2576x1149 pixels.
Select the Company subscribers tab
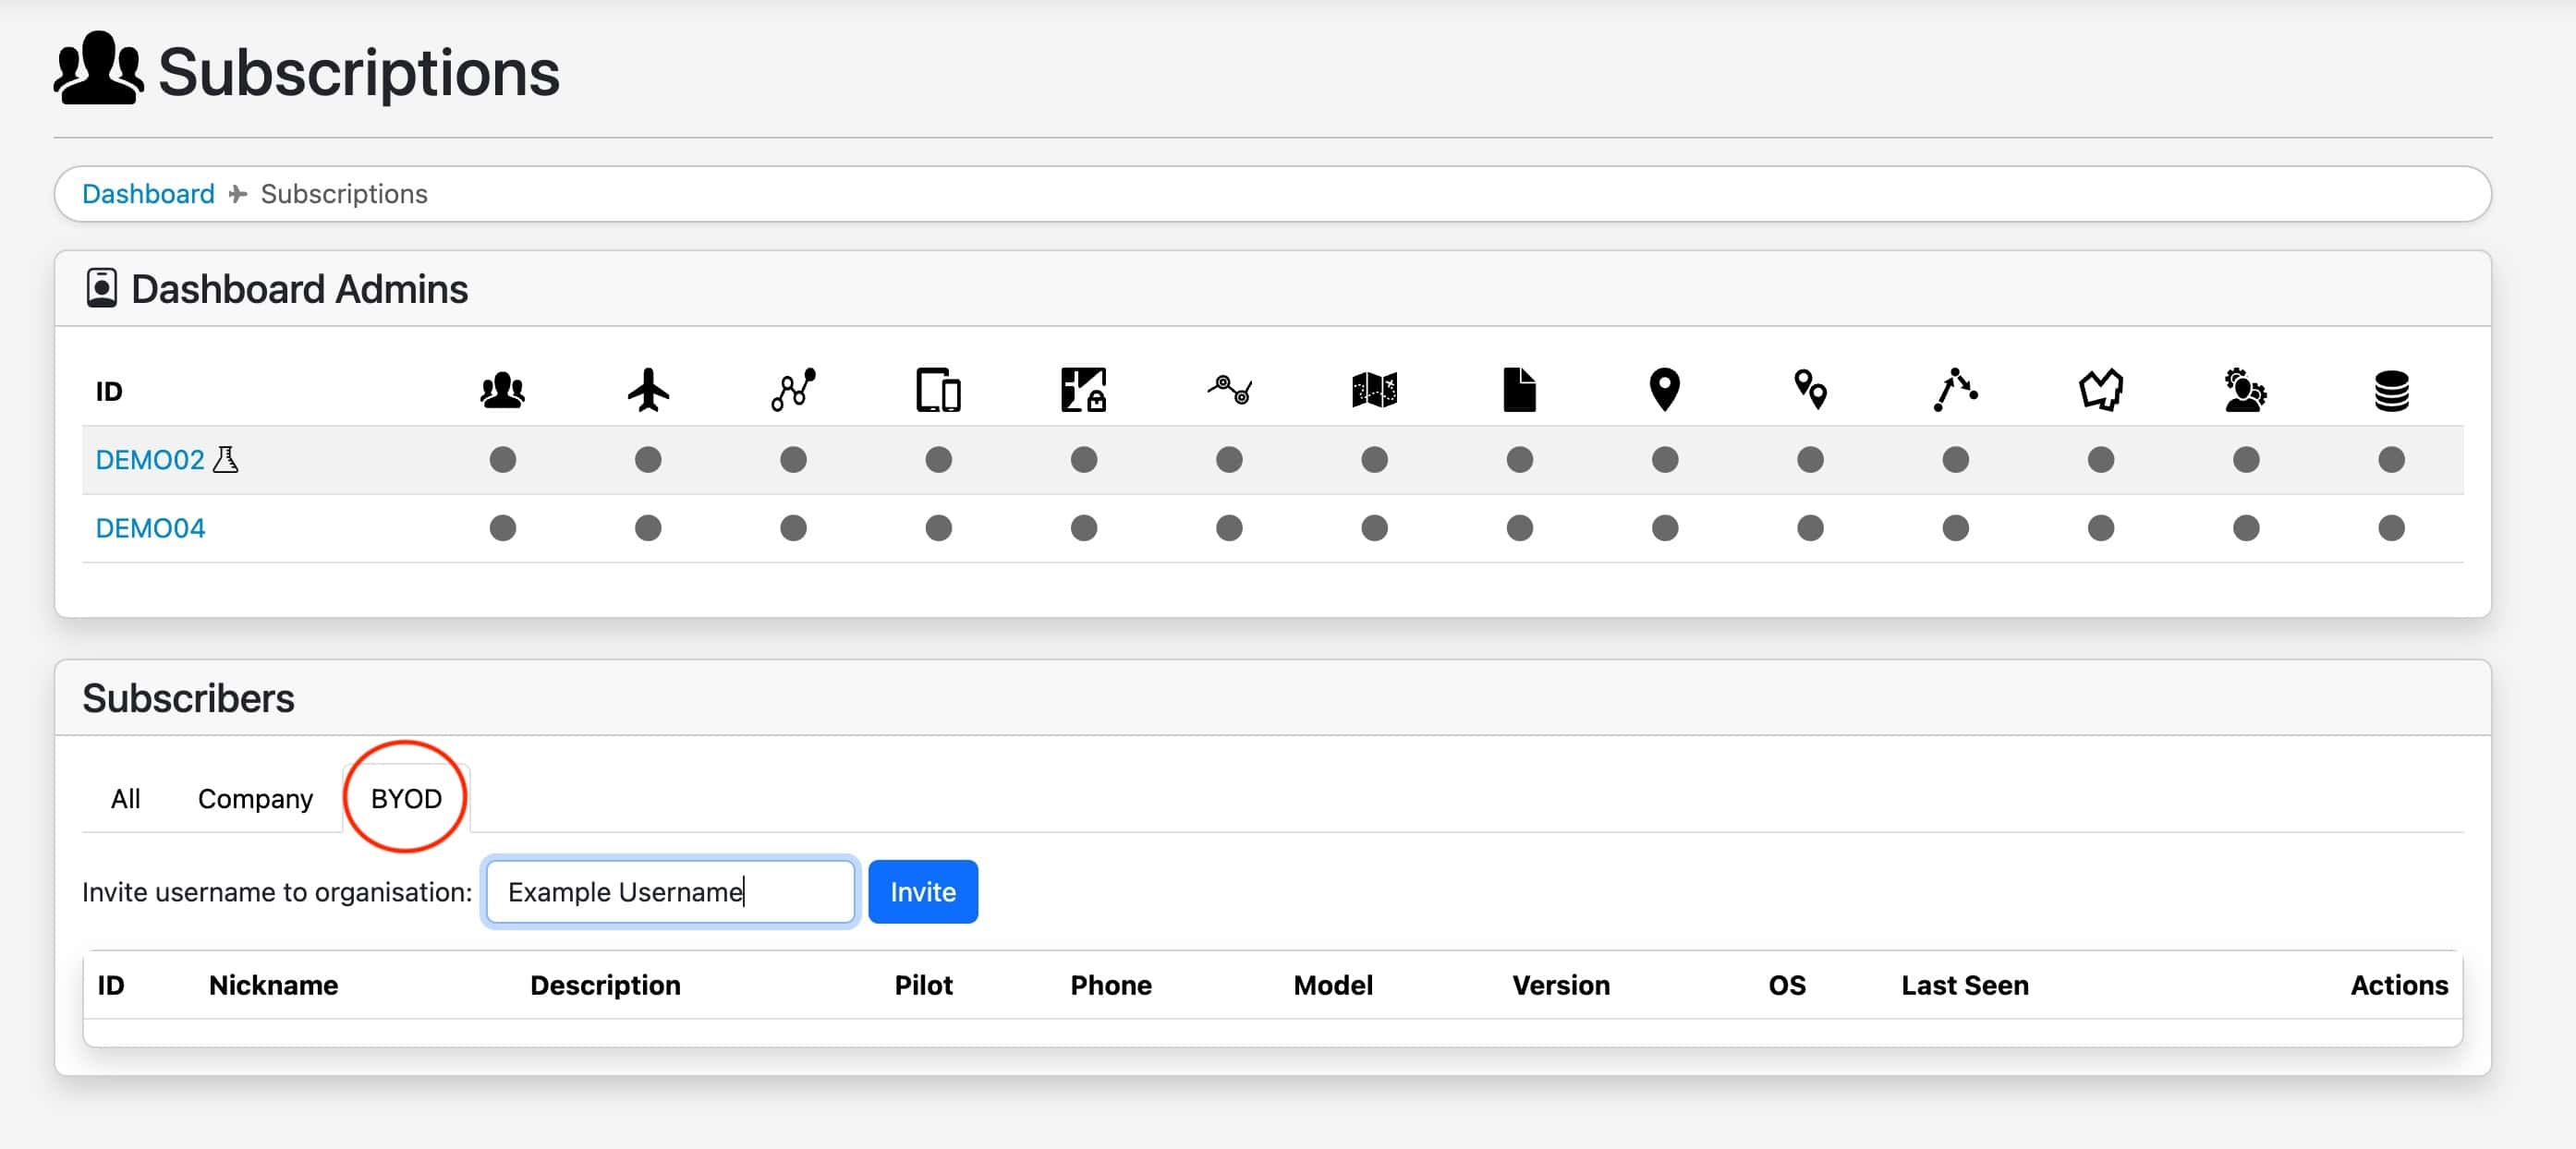(x=255, y=798)
